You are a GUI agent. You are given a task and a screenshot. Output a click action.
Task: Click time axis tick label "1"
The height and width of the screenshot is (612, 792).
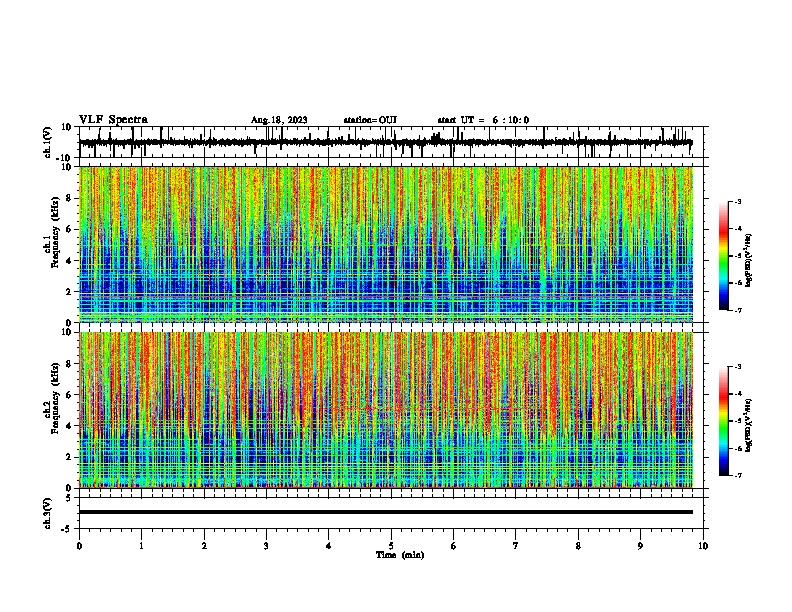(x=141, y=546)
